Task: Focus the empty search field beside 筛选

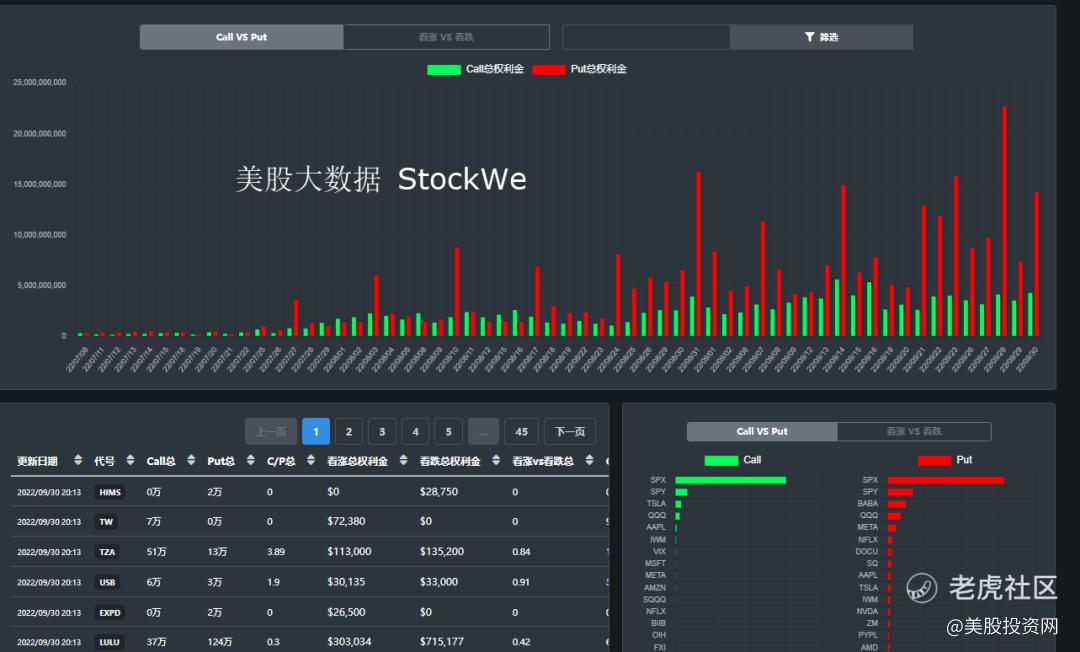Action: click(x=646, y=37)
